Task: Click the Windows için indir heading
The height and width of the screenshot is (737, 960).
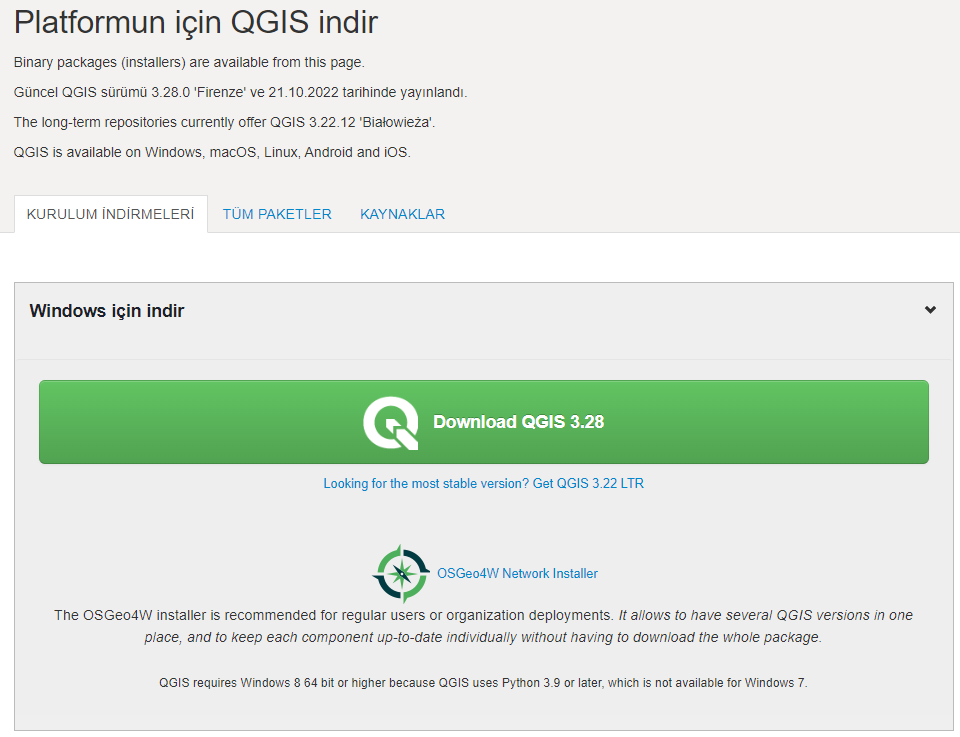Action: click(x=107, y=311)
